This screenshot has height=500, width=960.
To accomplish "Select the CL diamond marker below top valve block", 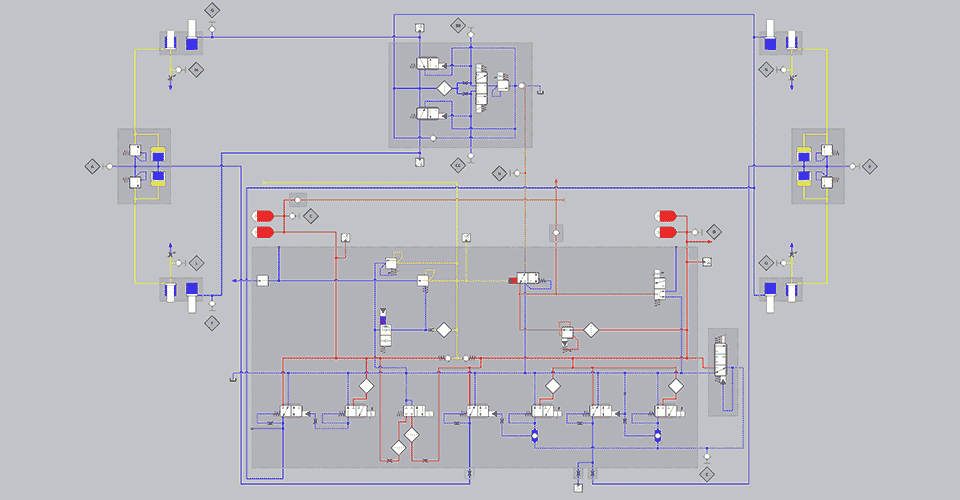I will click(458, 164).
